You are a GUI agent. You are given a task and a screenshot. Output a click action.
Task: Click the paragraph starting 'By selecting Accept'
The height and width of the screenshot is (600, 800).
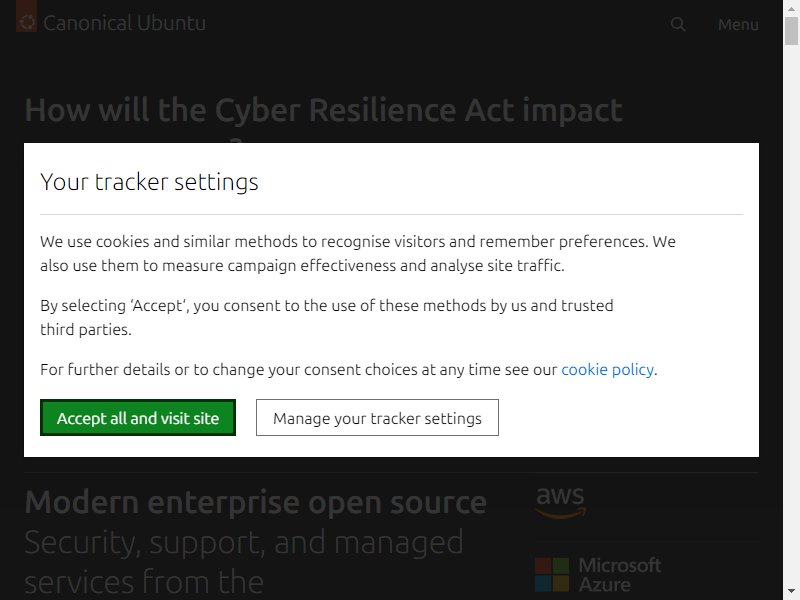click(327, 317)
